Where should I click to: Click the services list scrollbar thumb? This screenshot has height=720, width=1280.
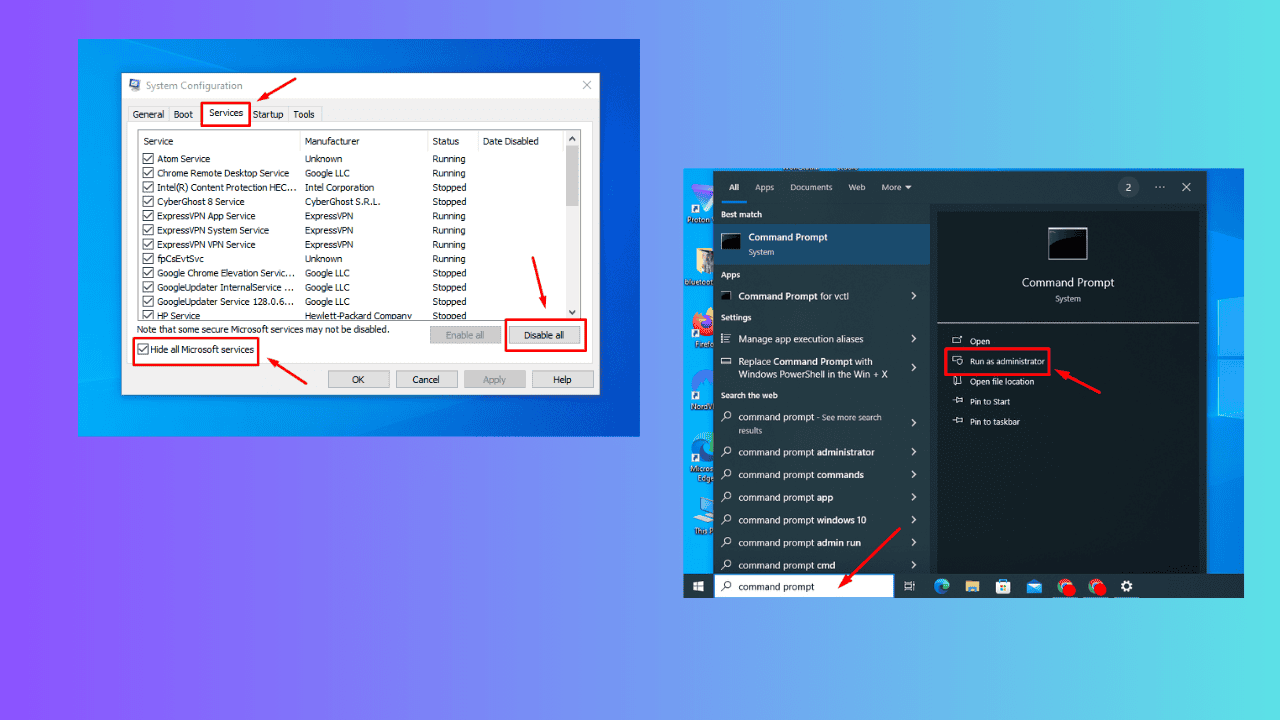tap(572, 175)
